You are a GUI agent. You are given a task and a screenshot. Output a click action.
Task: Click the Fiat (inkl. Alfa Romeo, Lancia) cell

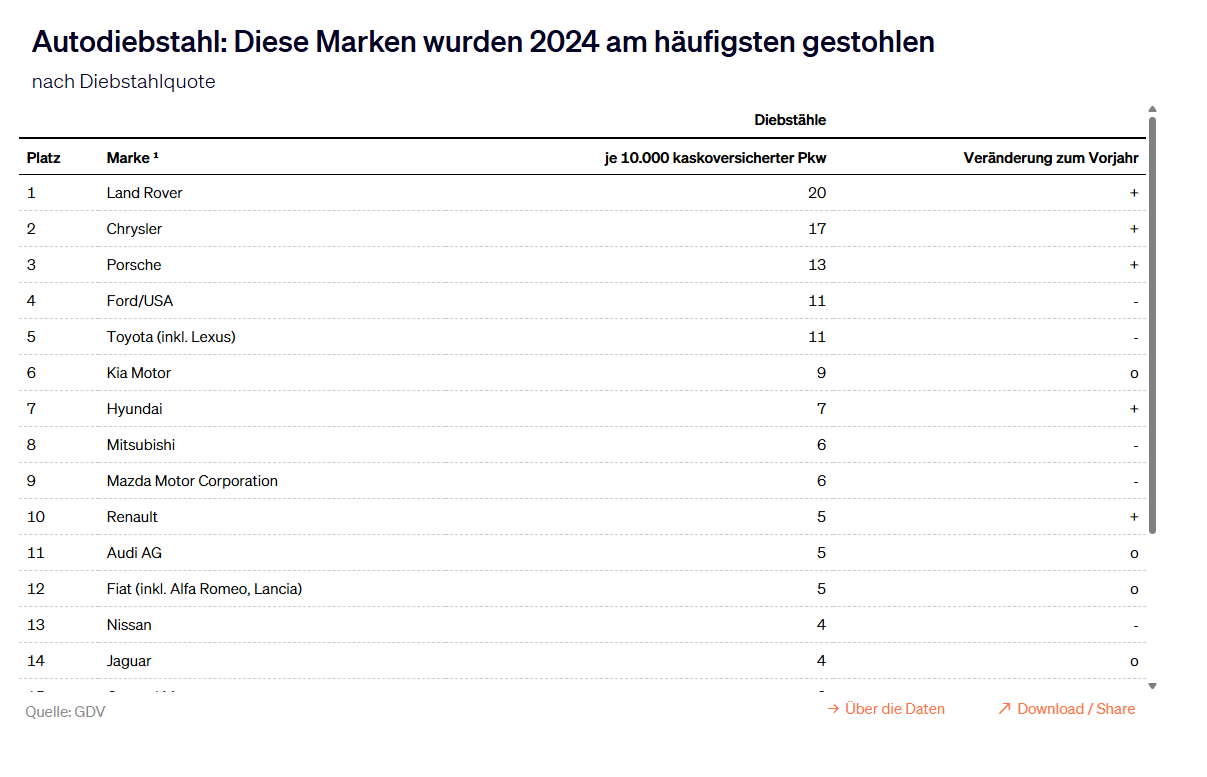[x=204, y=589]
